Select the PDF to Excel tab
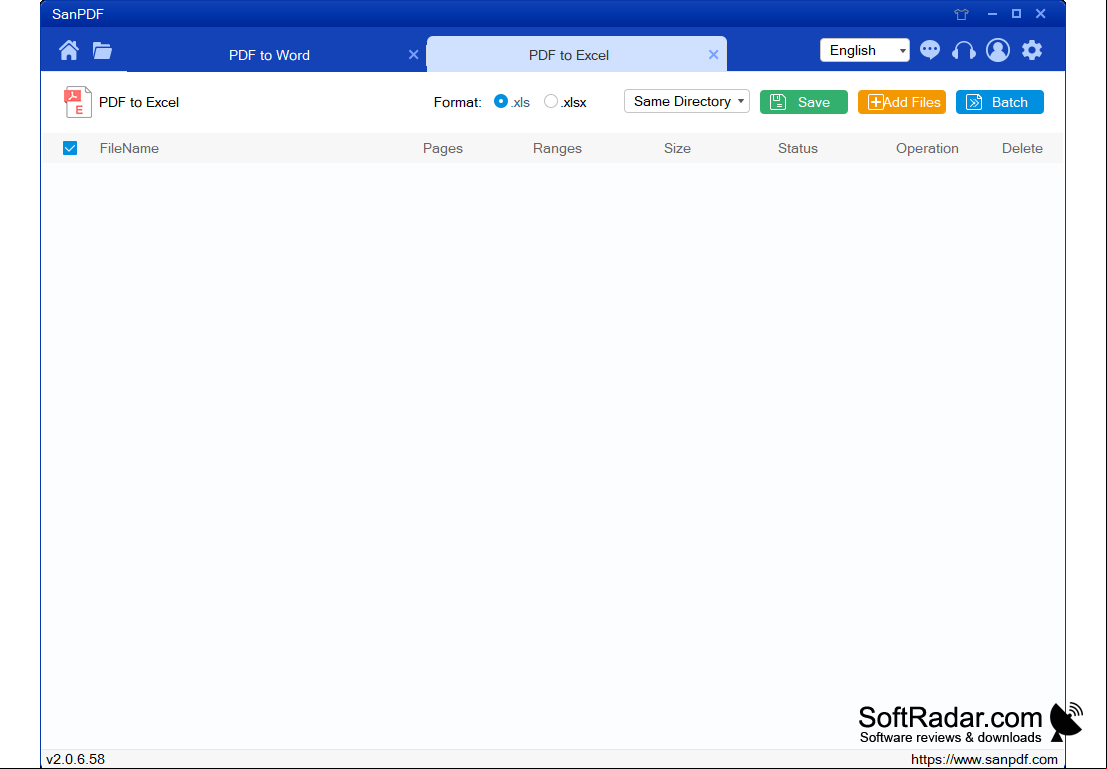 (568, 55)
